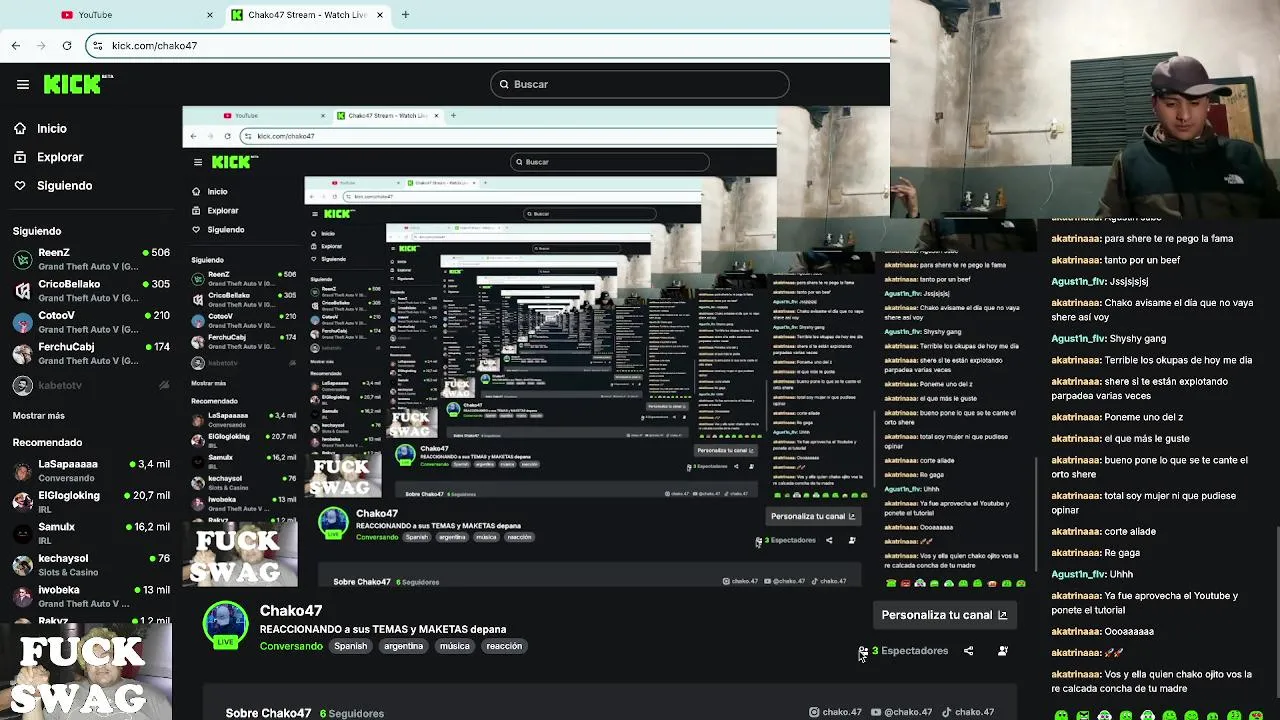Open Conversando category link under the main stream title

pyautogui.click(x=291, y=646)
